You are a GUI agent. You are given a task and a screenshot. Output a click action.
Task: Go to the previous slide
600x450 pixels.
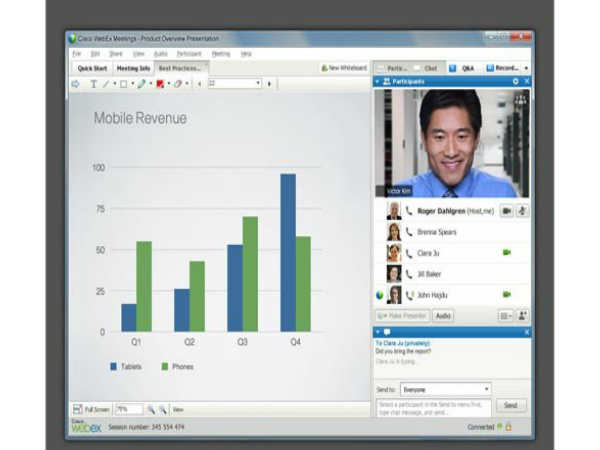pos(200,83)
